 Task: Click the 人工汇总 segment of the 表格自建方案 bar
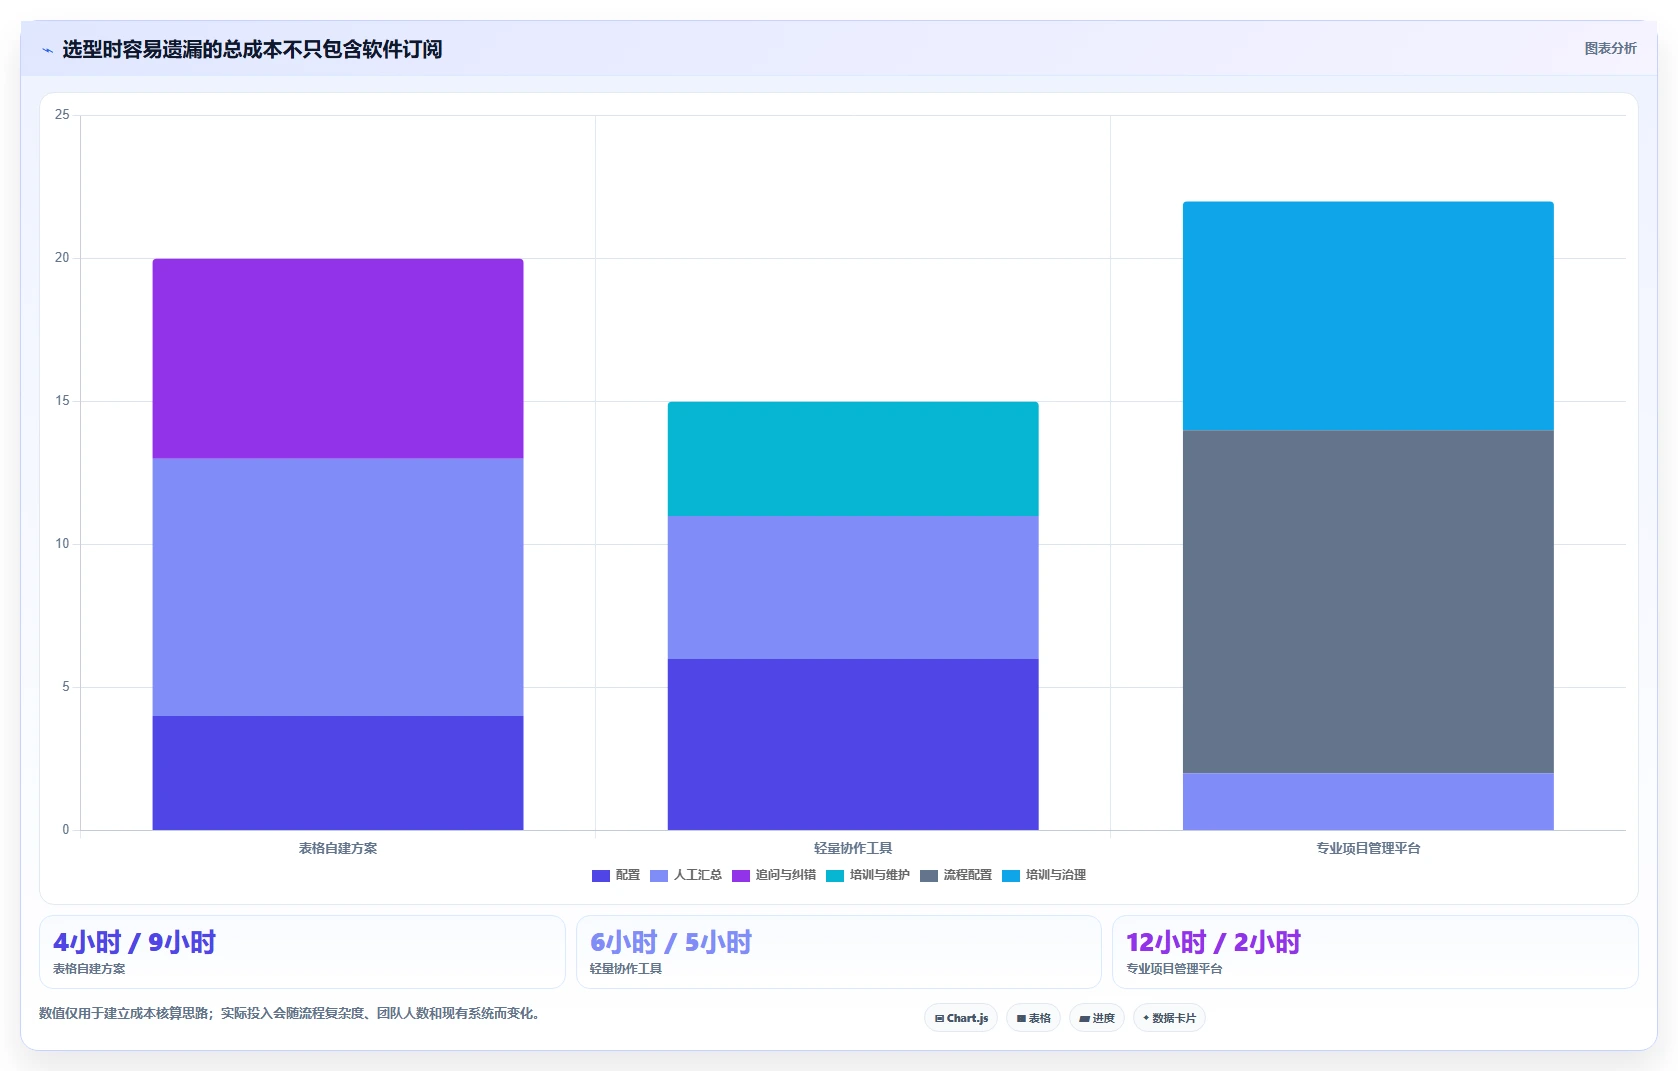click(338, 587)
